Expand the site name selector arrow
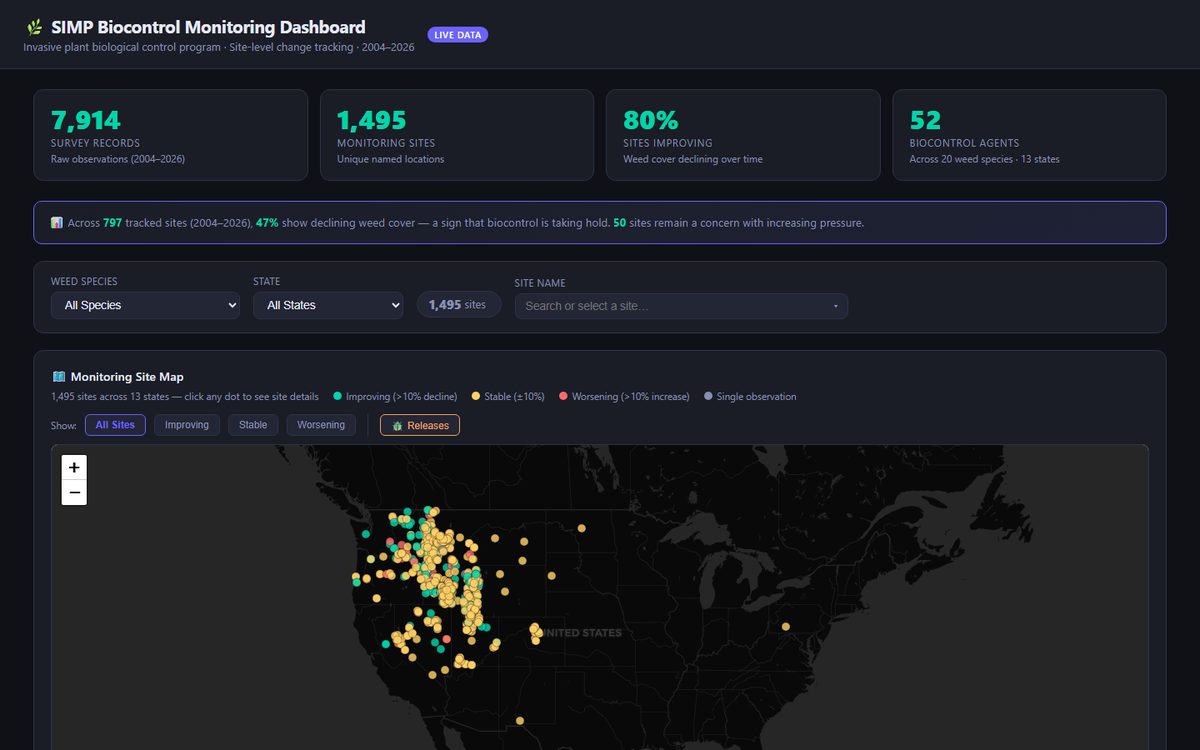 click(x=835, y=306)
